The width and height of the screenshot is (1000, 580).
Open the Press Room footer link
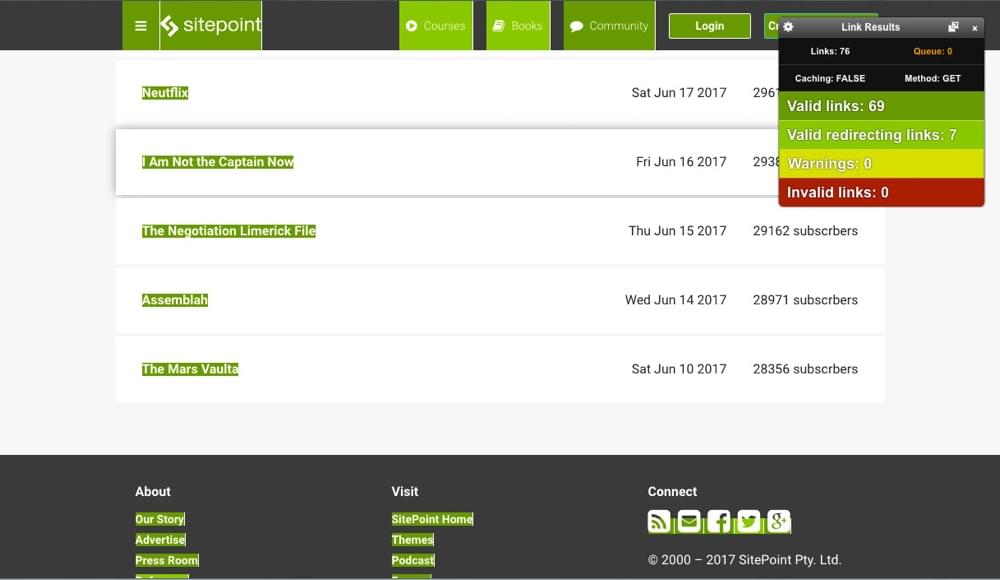tap(167, 560)
